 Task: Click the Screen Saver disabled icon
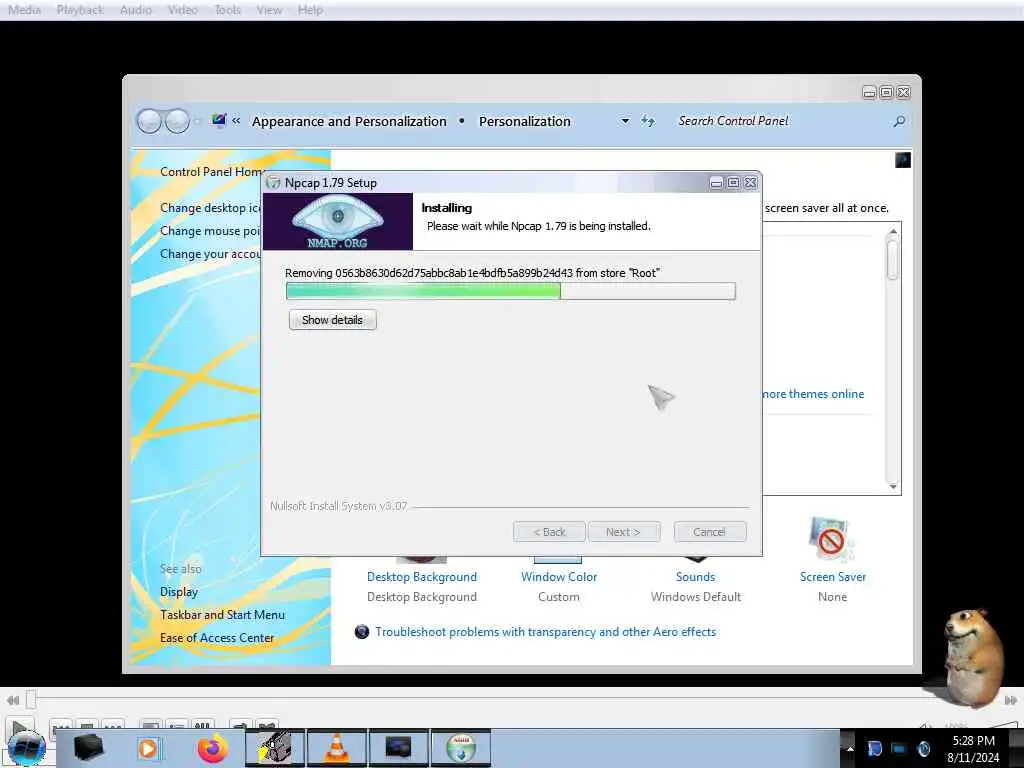click(x=831, y=539)
